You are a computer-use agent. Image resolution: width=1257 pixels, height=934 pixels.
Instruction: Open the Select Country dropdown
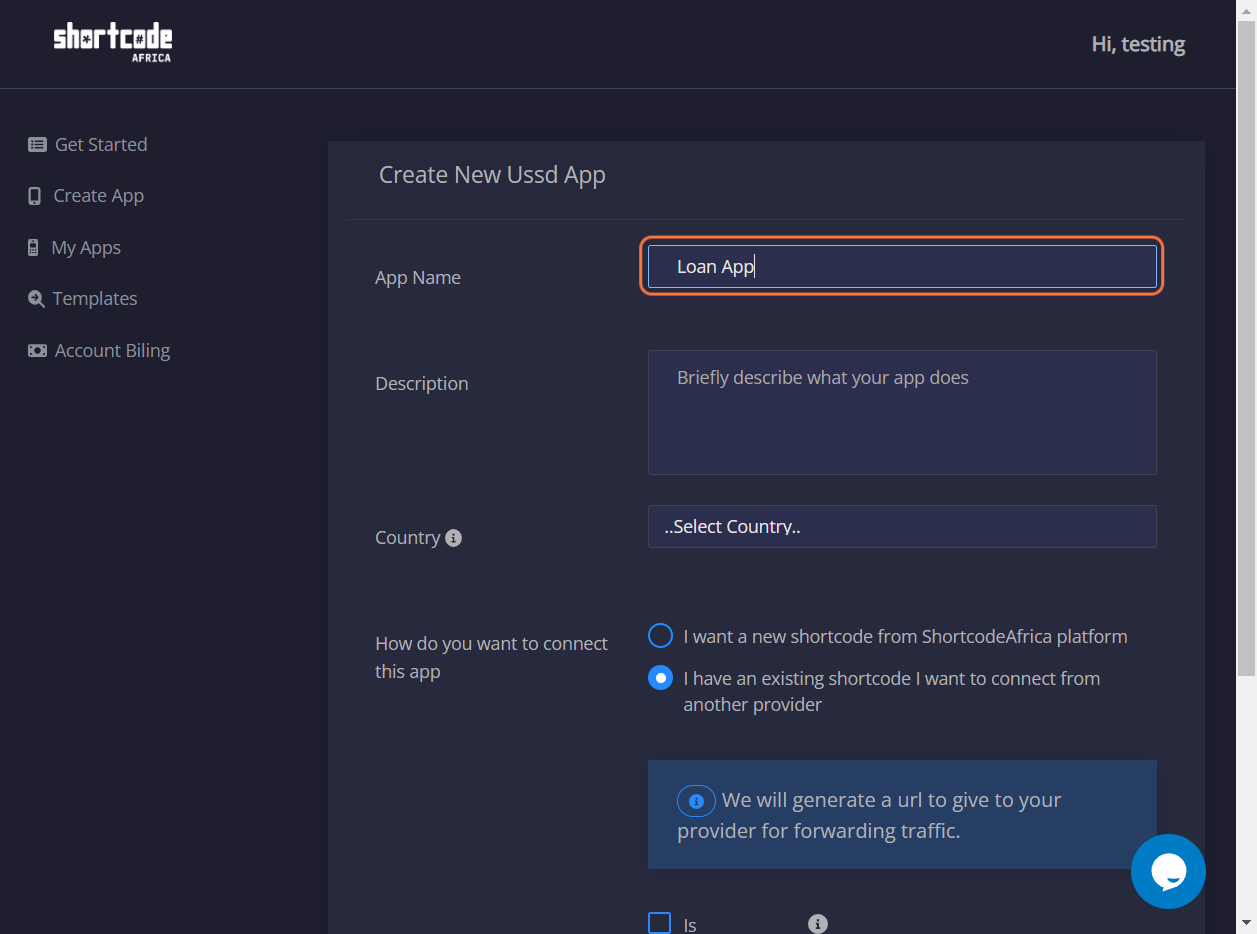[x=902, y=527]
